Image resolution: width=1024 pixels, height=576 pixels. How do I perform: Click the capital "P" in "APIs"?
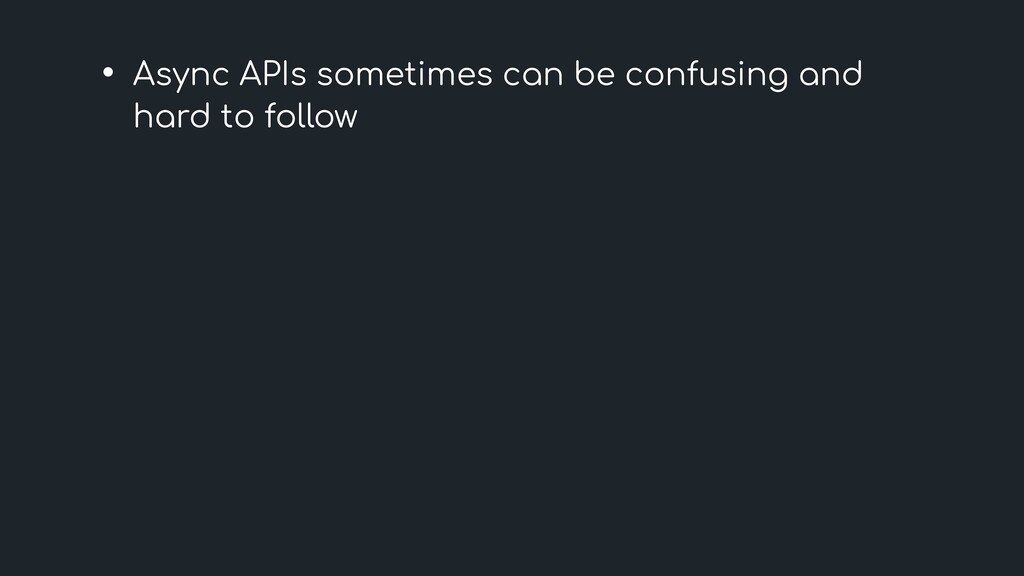coord(272,74)
